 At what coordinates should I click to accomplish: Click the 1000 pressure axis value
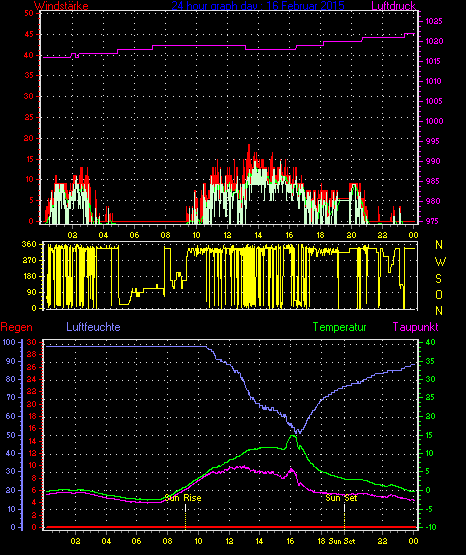click(434, 121)
